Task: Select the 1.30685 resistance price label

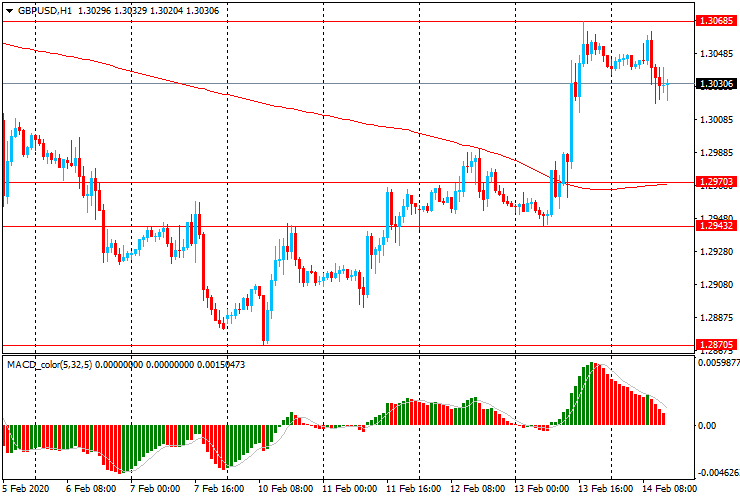Action: [x=716, y=21]
